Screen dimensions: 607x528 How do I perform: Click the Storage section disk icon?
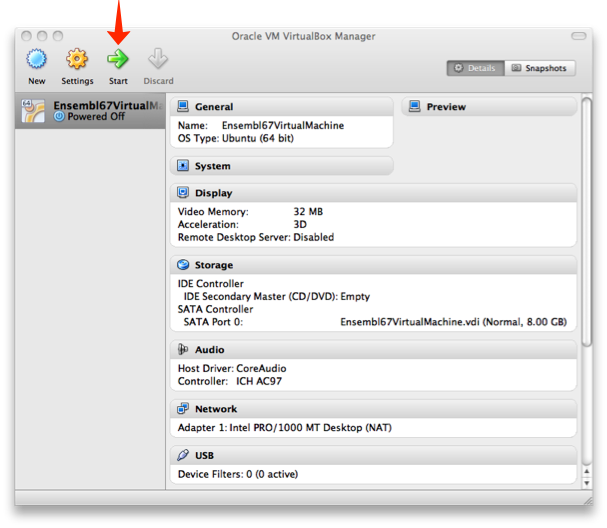click(x=183, y=265)
